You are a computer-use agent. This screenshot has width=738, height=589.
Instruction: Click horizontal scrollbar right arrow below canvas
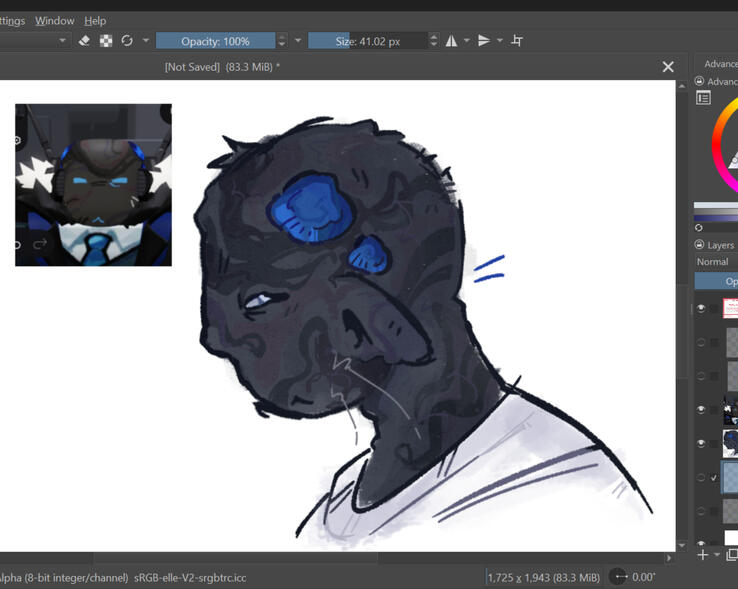coord(669,558)
